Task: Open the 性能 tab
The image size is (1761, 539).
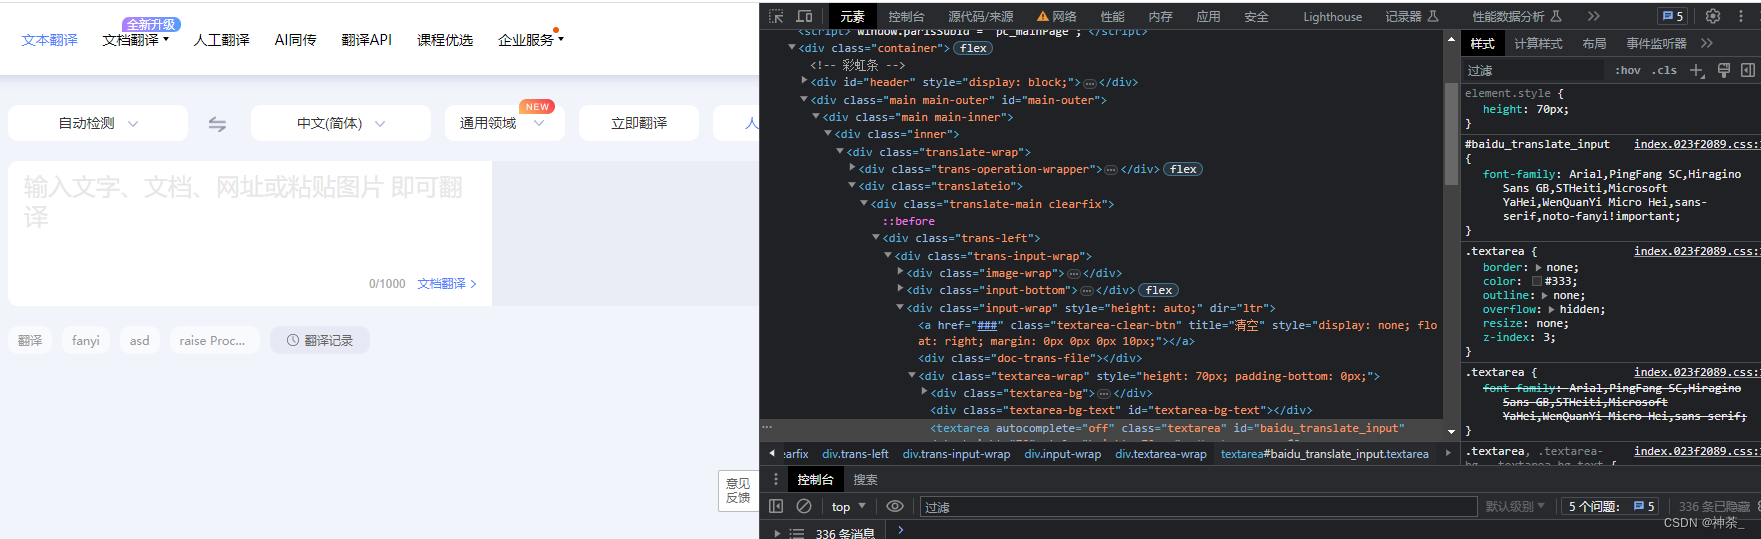Action: [x=1112, y=16]
